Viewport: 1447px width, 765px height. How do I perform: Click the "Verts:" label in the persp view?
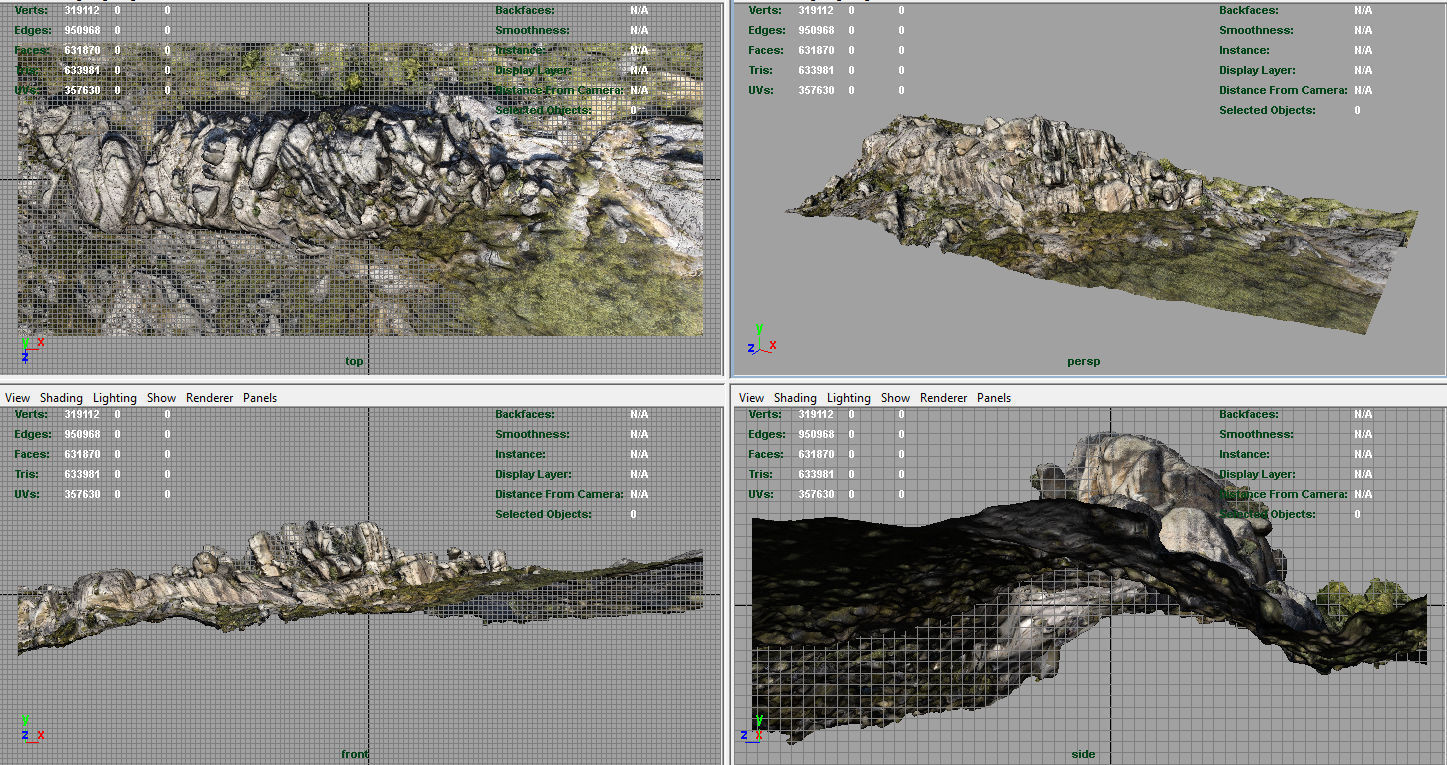click(765, 10)
